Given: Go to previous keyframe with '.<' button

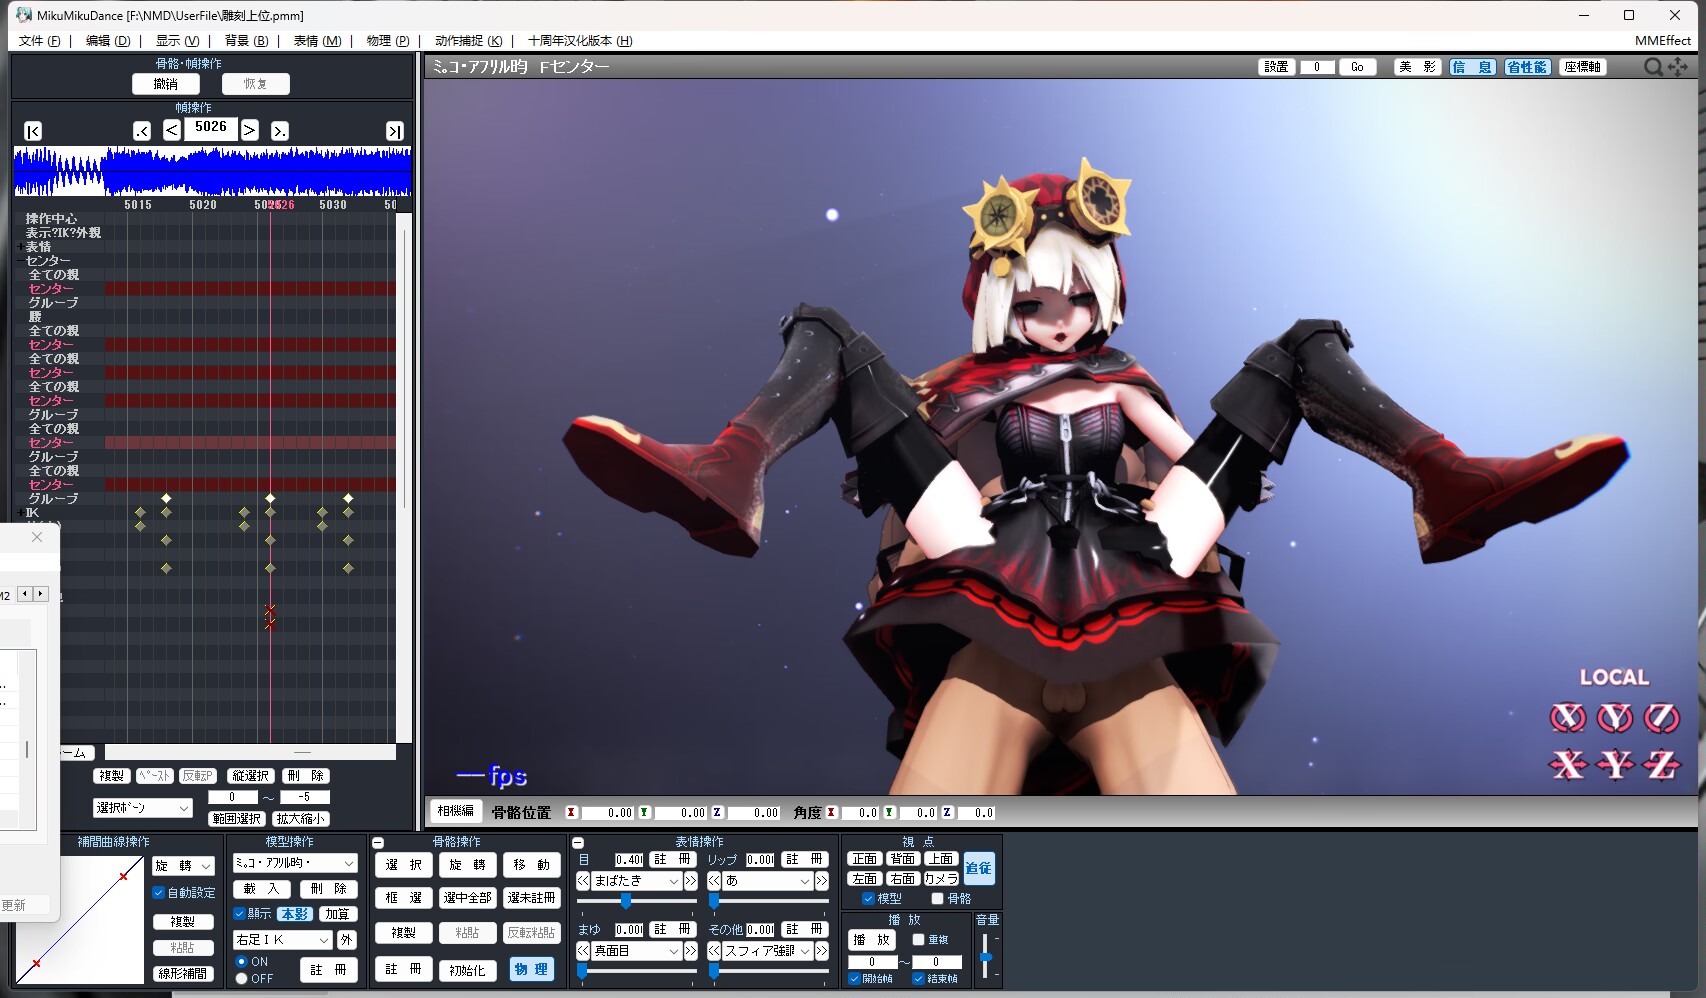Looking at the screenshot, I should 142,131.
